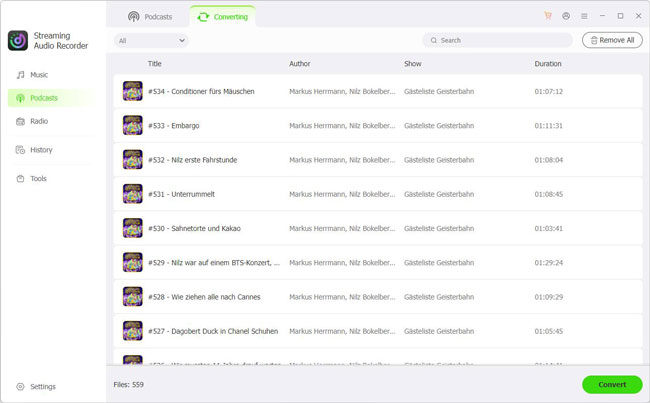Open the History section label
650x403 pixels.
pos(41,150)
